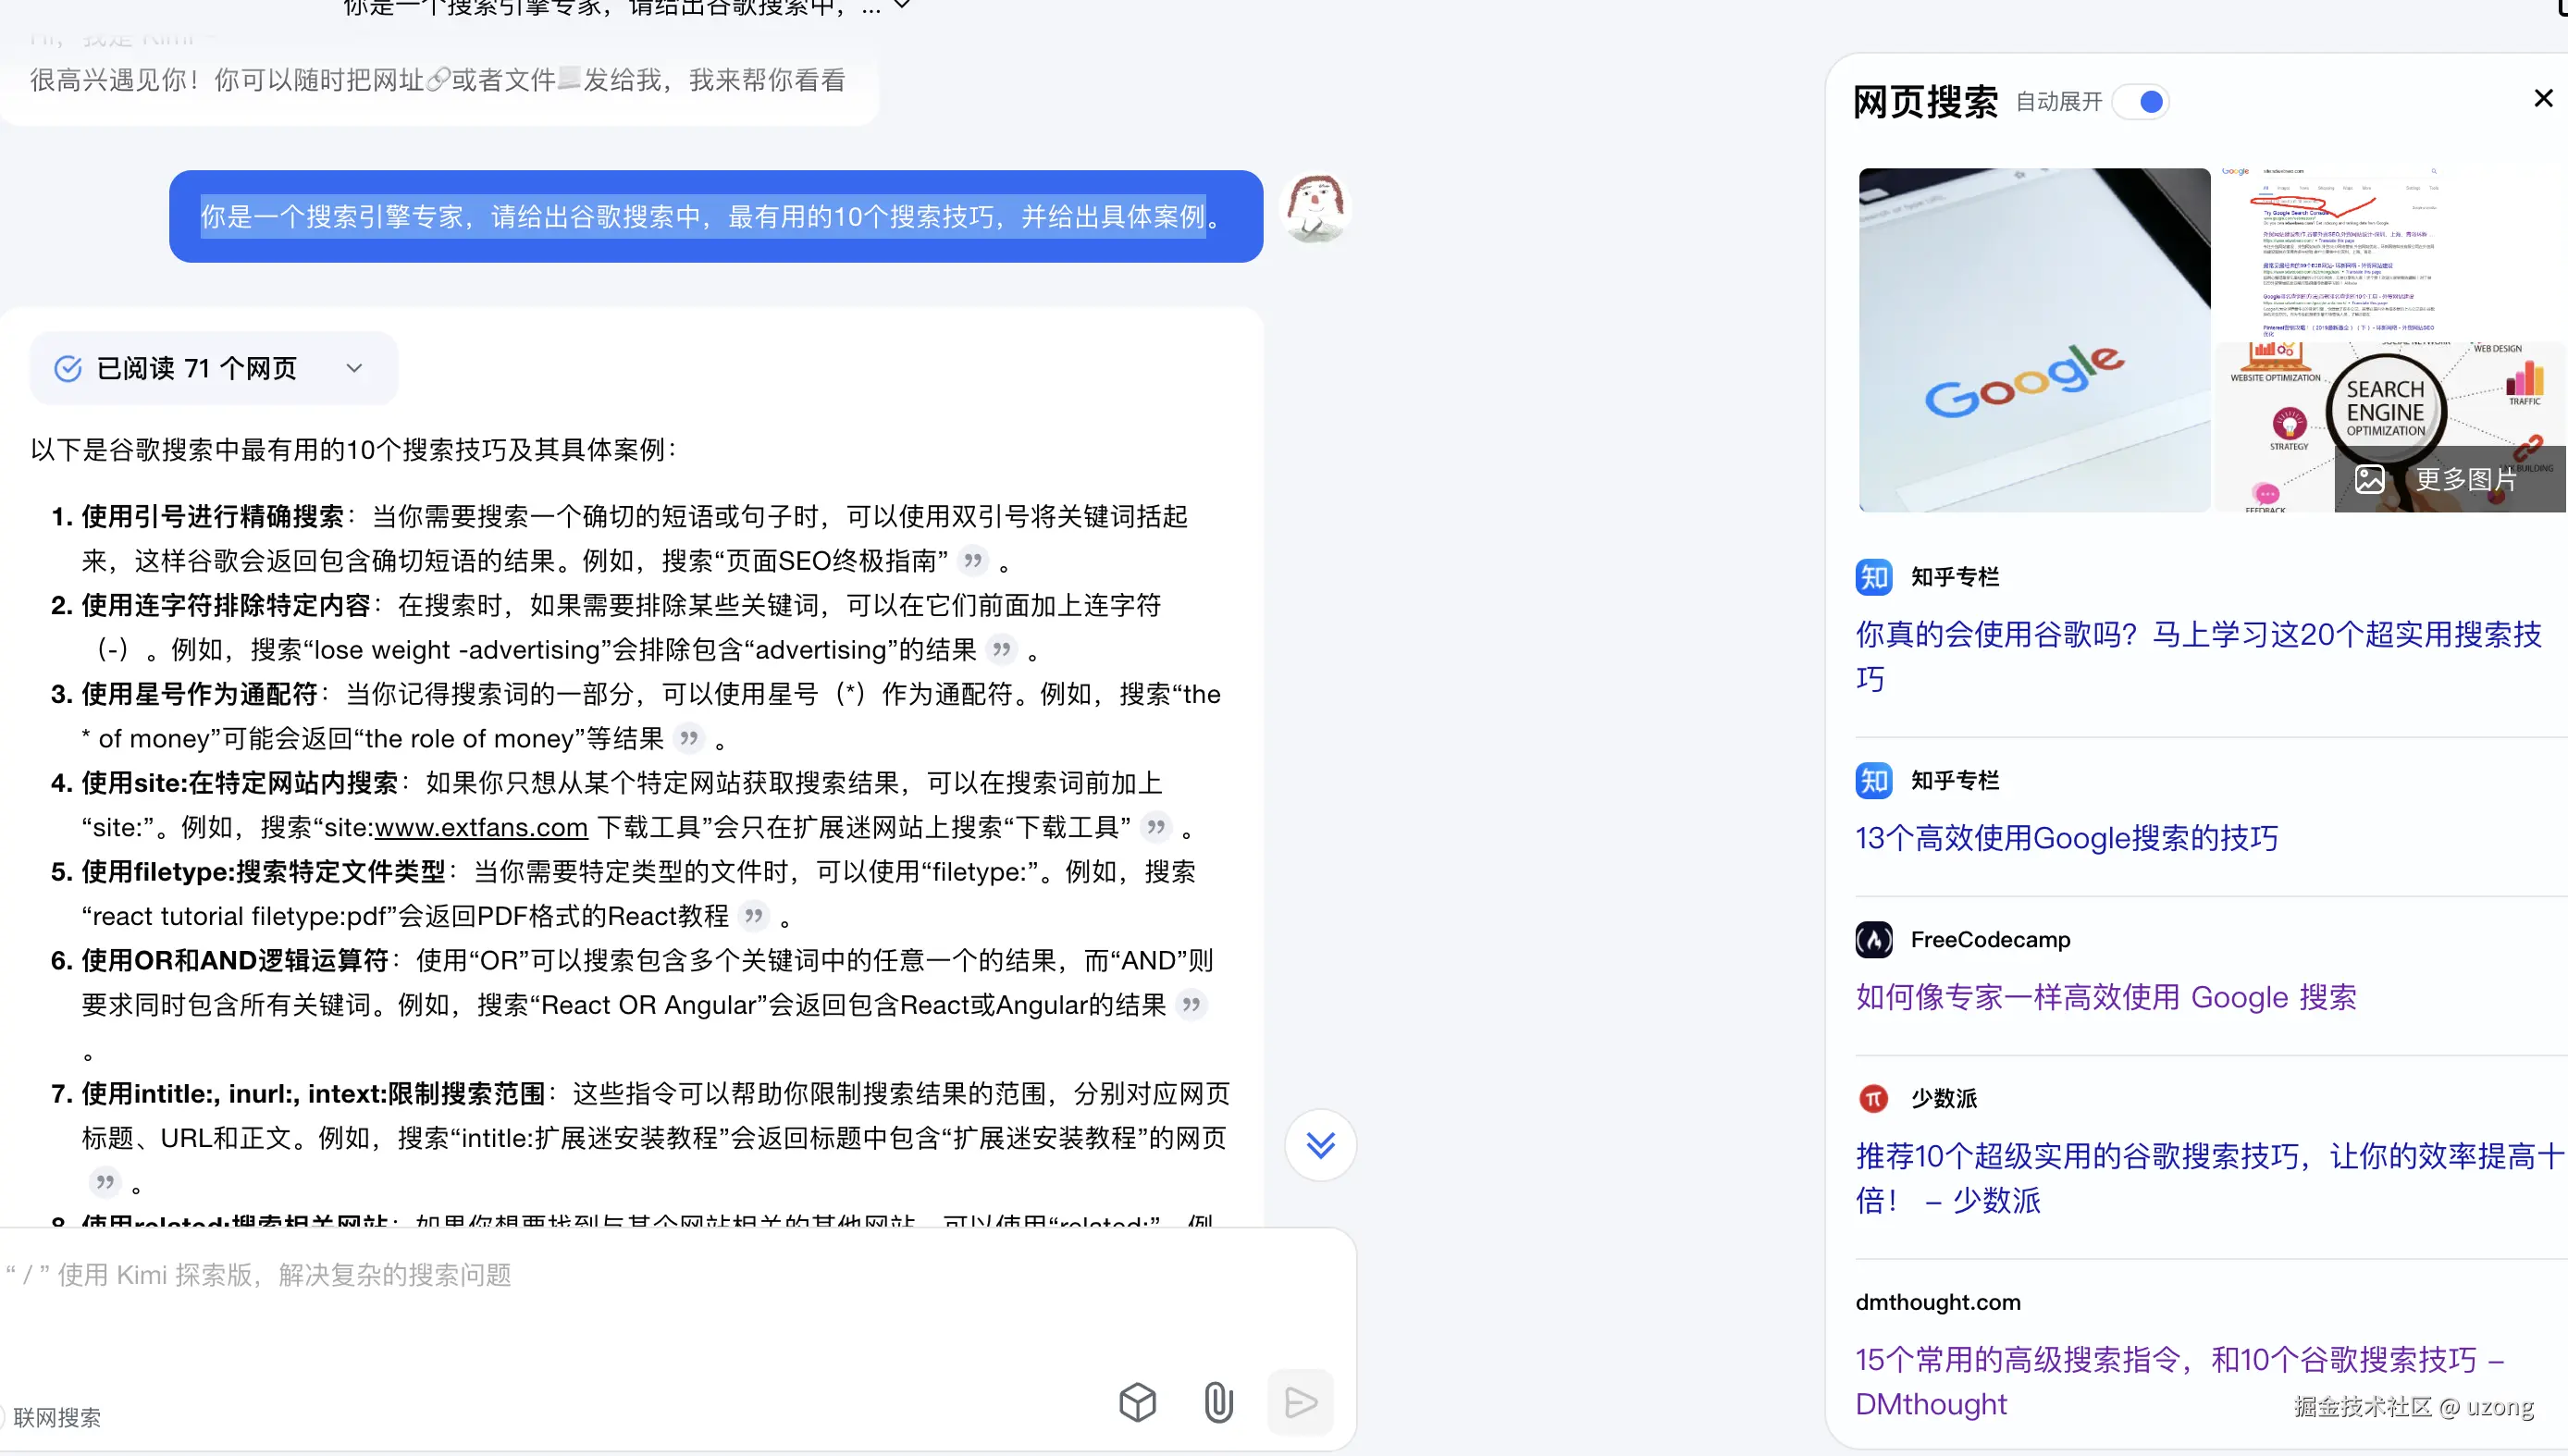2568x1456 pixels.
Task: Click the user avatar beside the blue message
Action: (1315, 207)
